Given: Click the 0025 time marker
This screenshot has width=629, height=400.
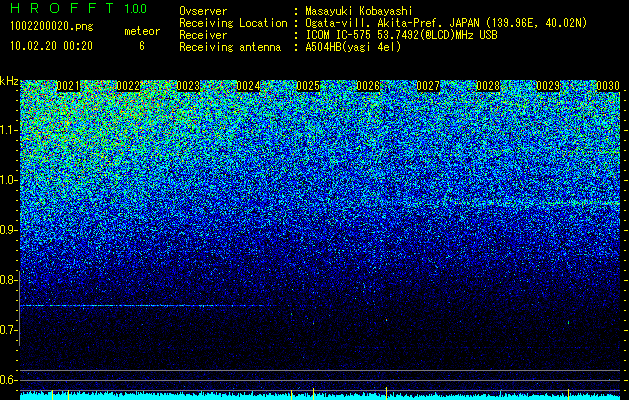Looking at the screenshot, I should pos(308,86).
